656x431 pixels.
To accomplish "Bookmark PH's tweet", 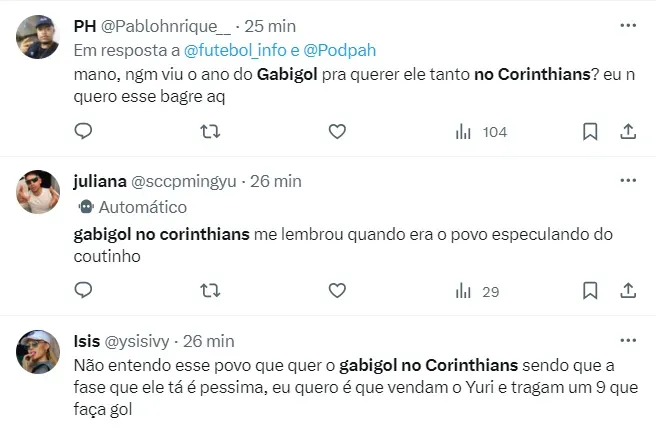I will tap(590, 131).
